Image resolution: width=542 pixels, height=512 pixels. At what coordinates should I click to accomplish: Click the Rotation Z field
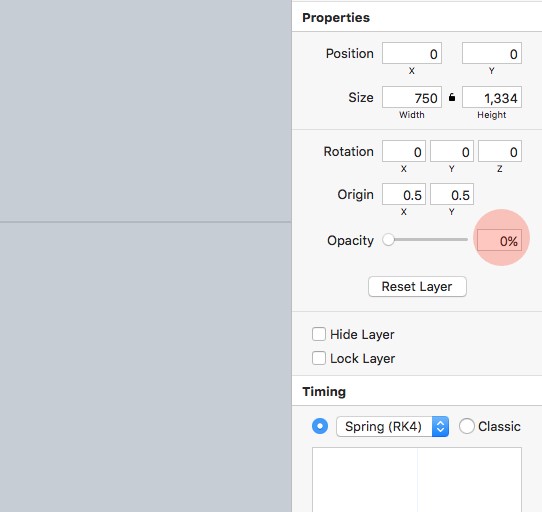click(500, 151)
